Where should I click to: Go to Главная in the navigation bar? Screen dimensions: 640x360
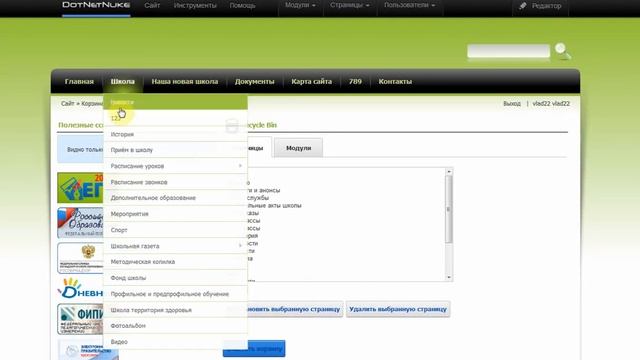(x=79, y=81)
